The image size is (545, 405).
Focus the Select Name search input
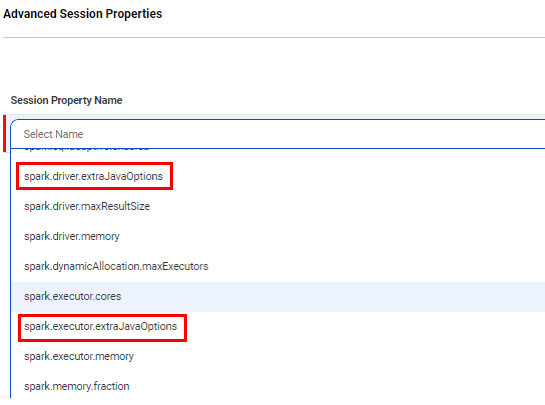278,134
